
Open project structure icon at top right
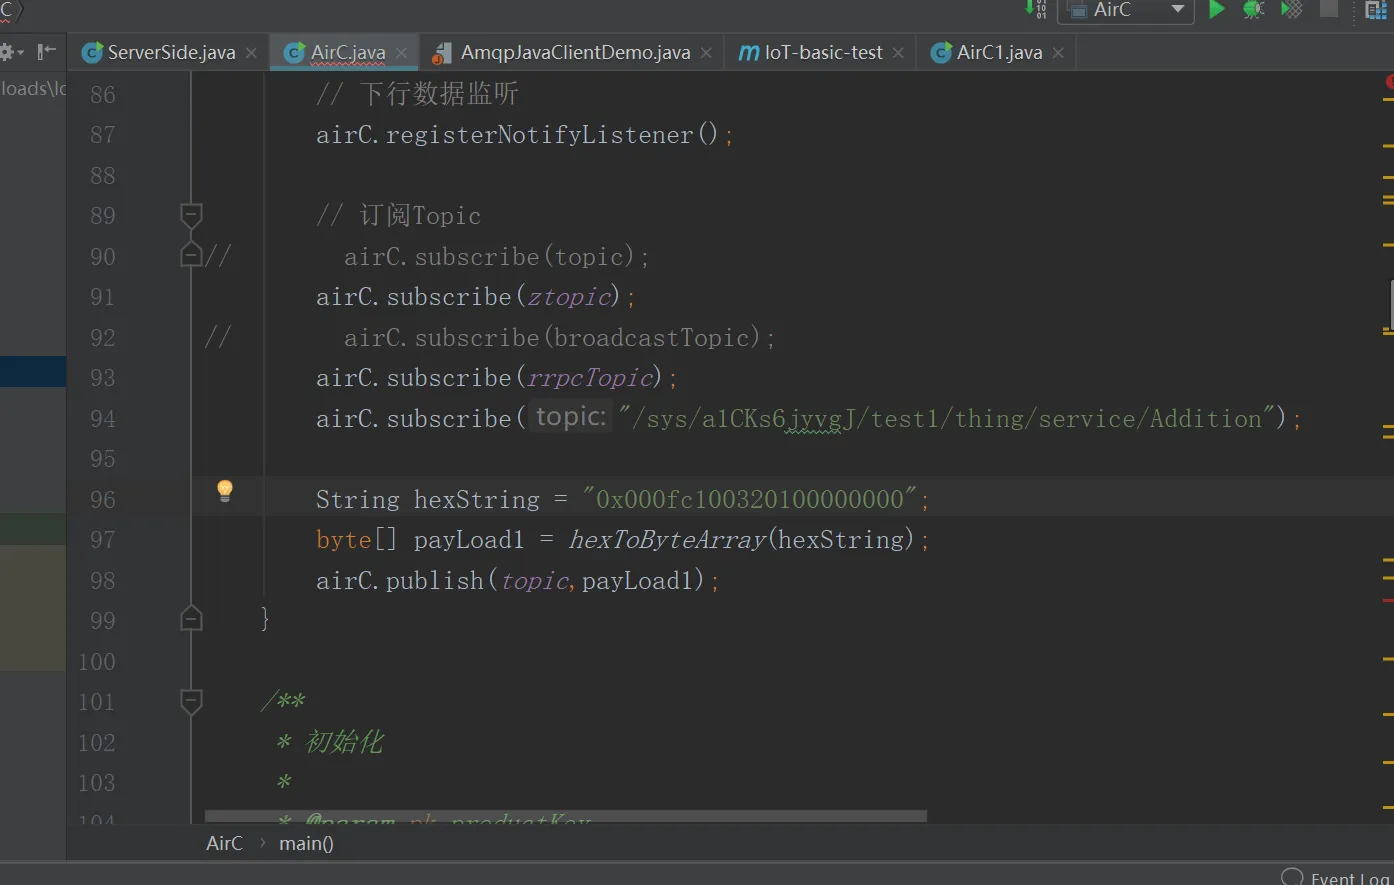click(1376, 10)
